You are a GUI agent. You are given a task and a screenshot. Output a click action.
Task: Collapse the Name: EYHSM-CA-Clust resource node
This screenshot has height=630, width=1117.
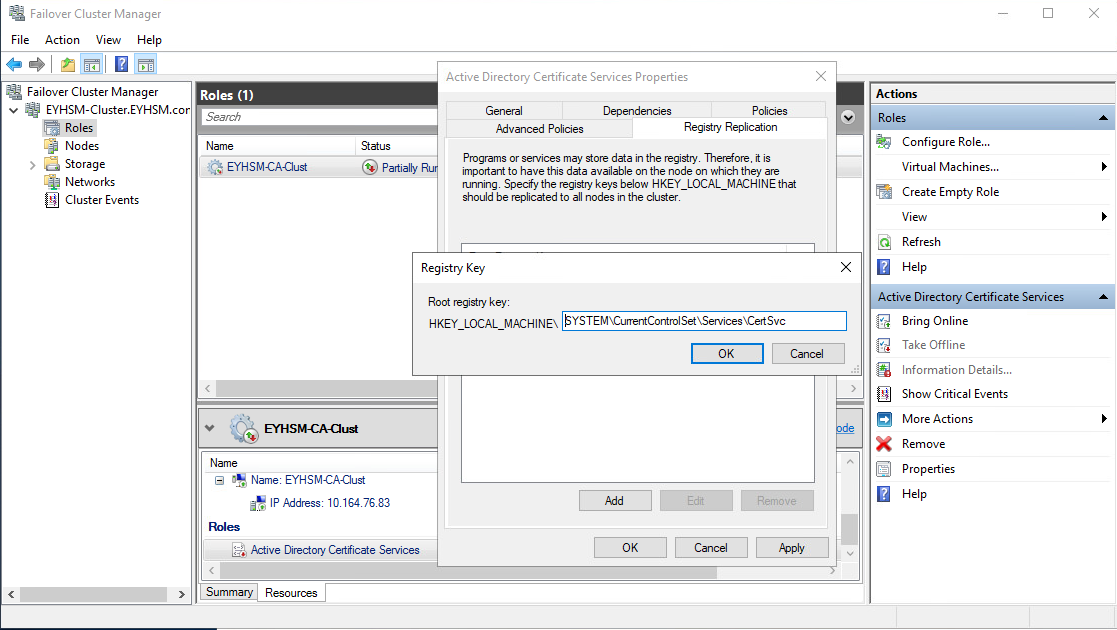point(219,480)
